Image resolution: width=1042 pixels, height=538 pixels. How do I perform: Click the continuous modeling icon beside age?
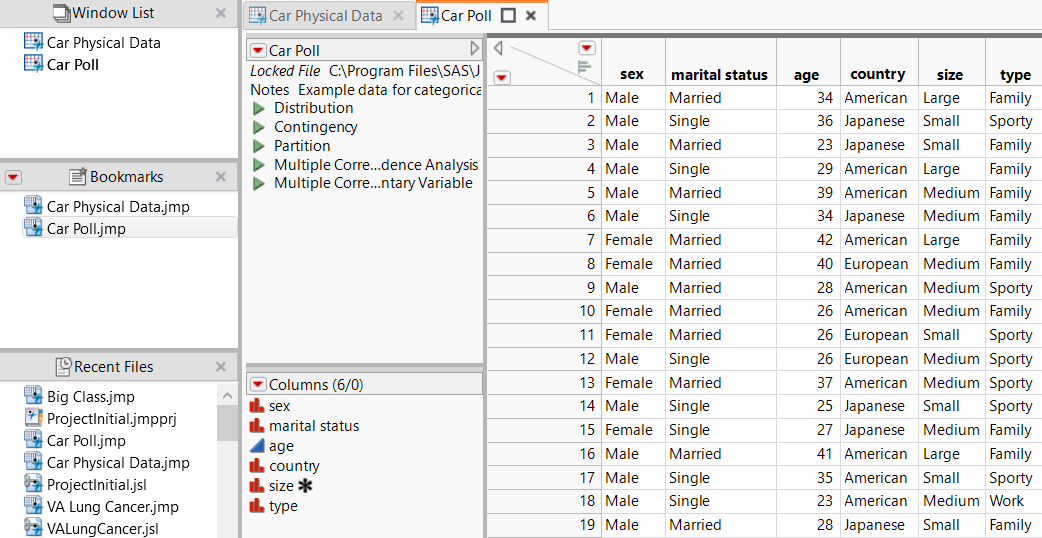click(x=257, y=446)
